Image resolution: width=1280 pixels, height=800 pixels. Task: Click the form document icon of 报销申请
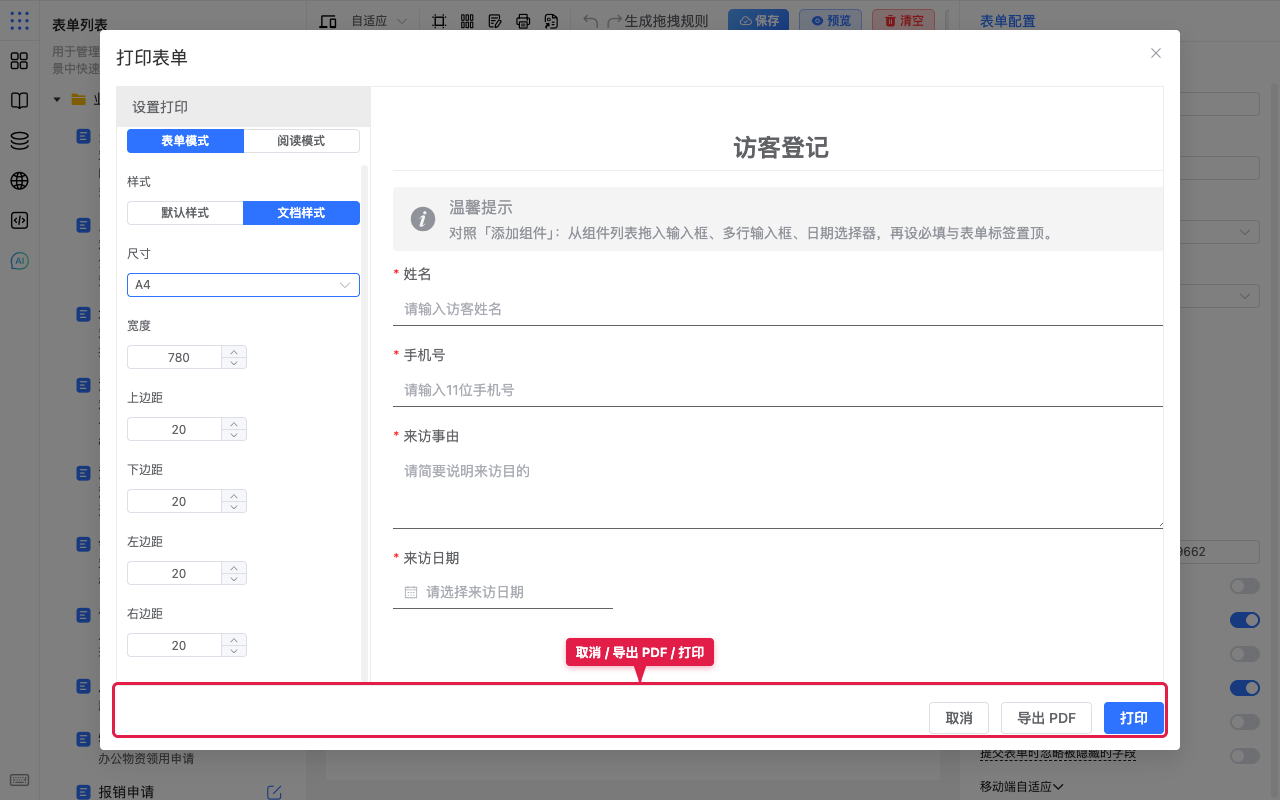click(85, 792)
